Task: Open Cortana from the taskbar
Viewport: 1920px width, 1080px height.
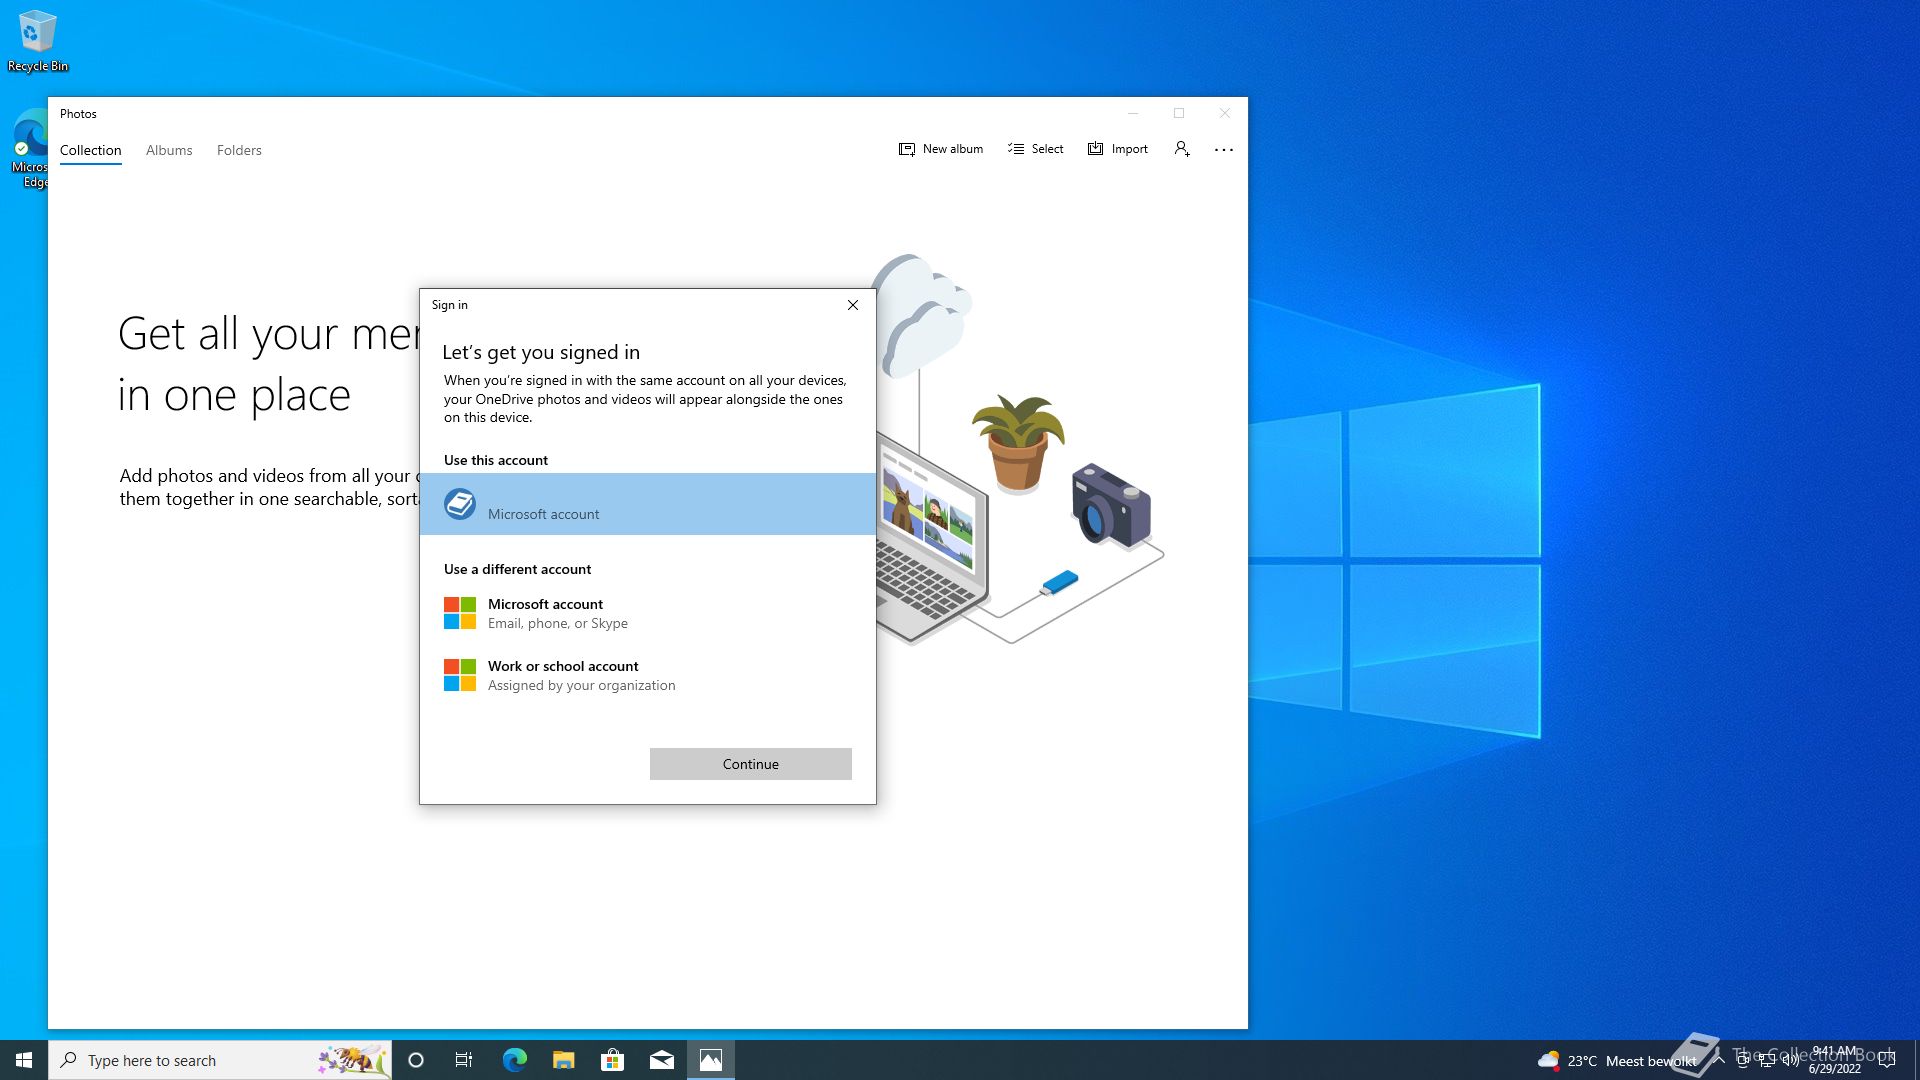Action: coord(416,1060)
